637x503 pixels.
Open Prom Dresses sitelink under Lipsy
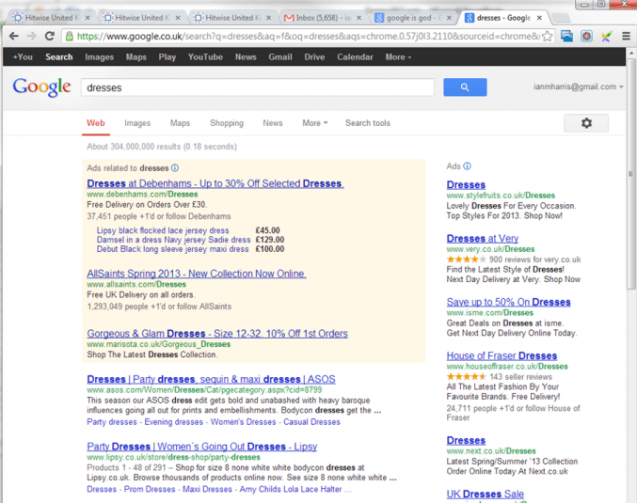[x=150, y=489]
